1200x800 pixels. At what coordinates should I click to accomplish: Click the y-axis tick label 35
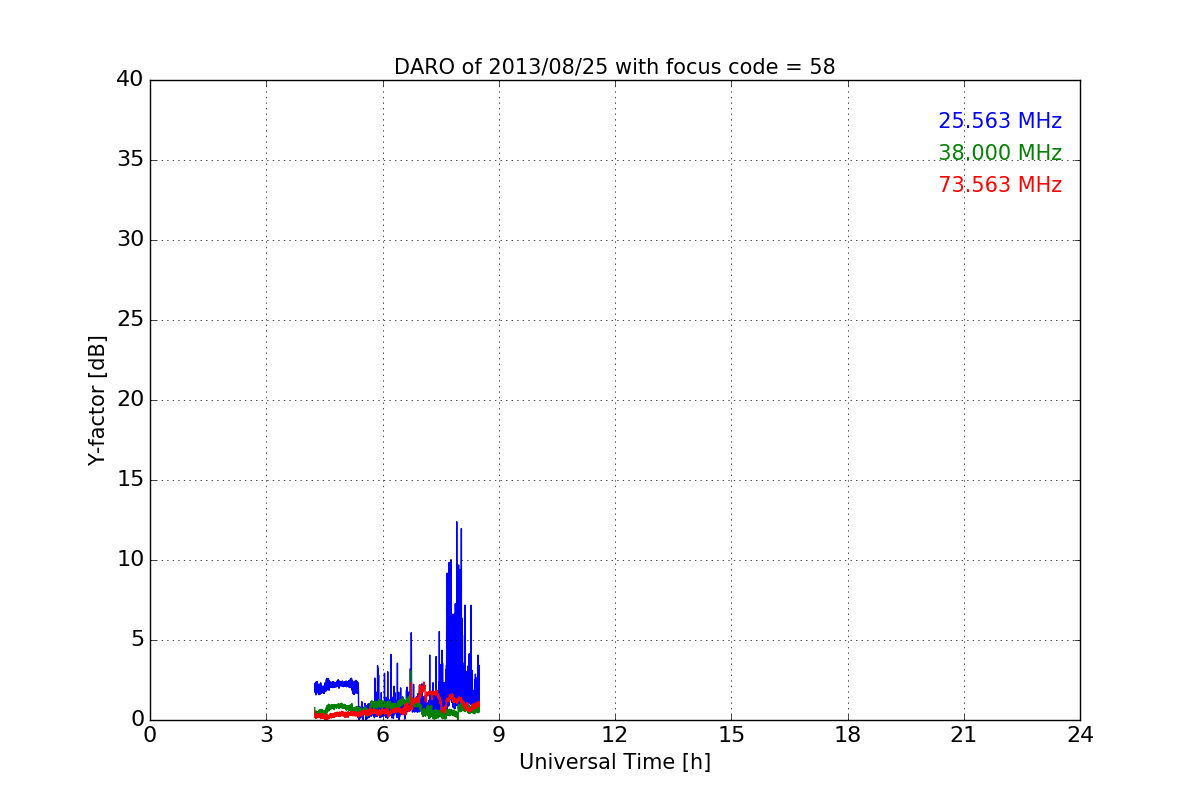coord(130,160)
